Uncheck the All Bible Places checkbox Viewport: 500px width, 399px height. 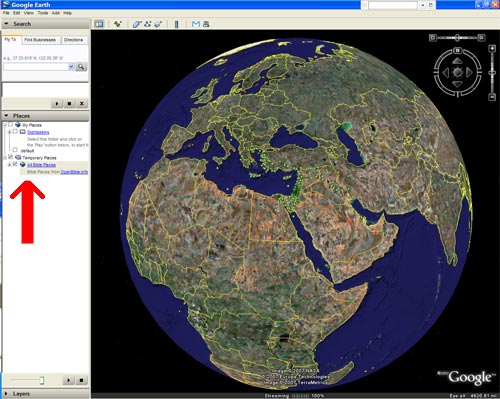pyautogui.click(x=15, y=164)
